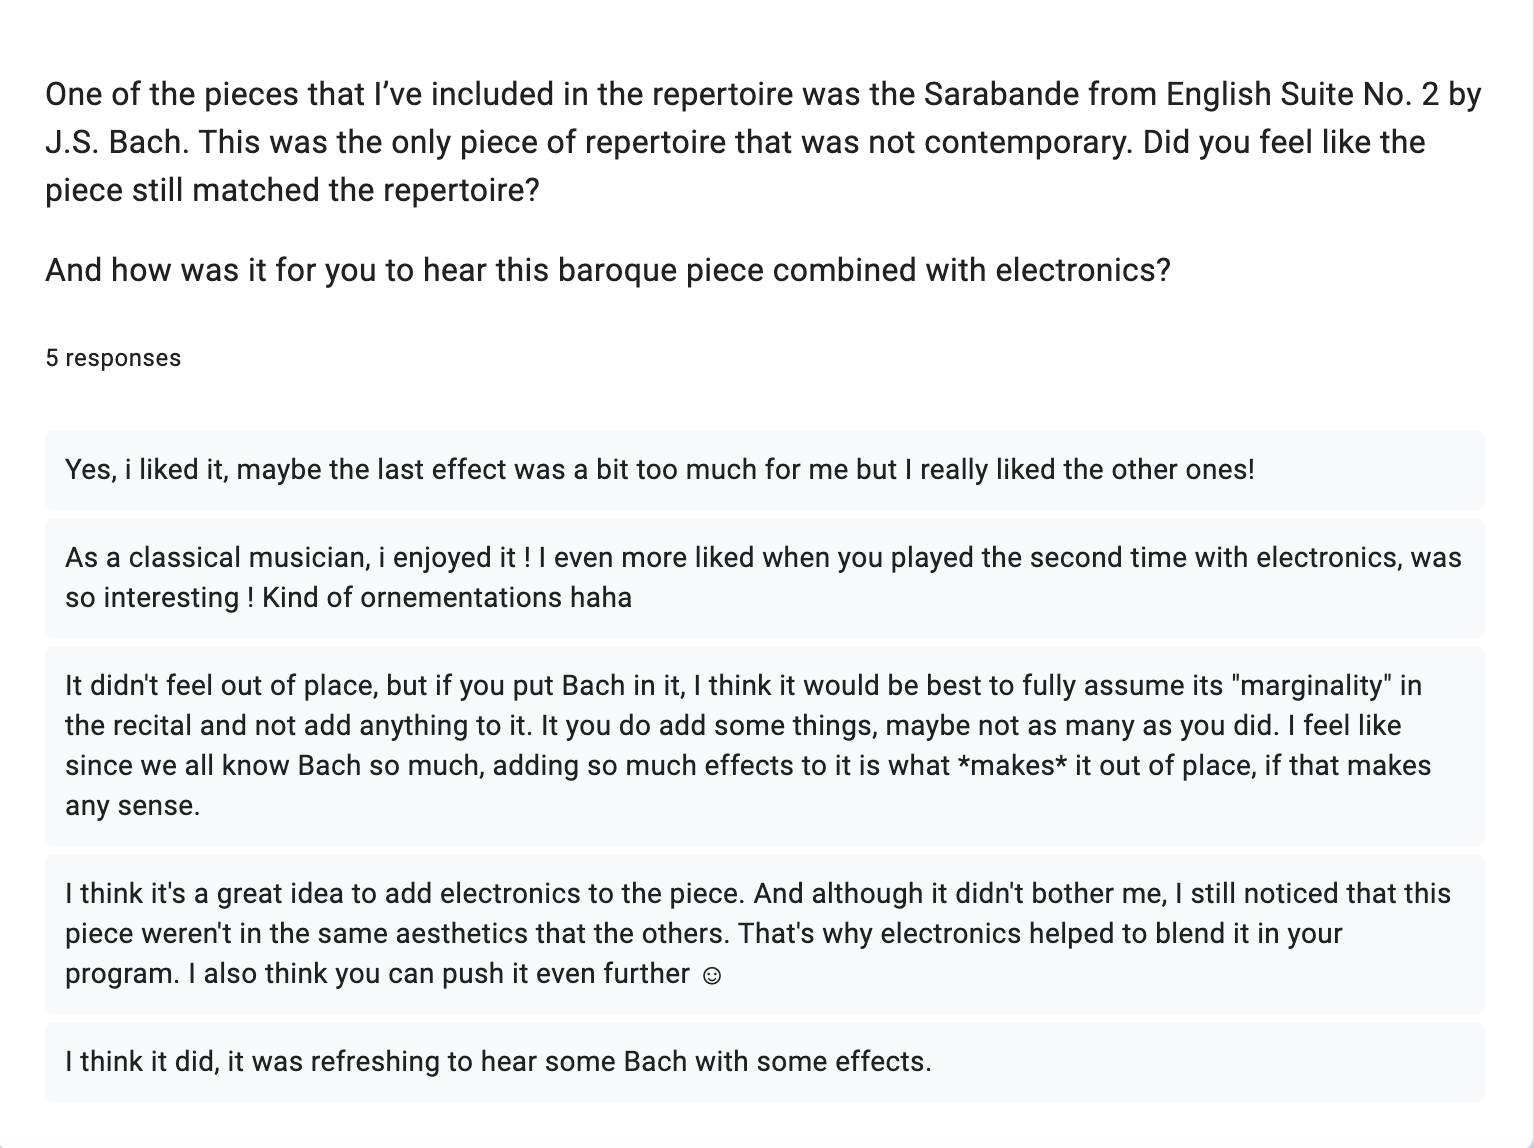Click "J.S. Bach" in the question text
Viewport: 1534px width, 1148px height.
pos(115,142)
